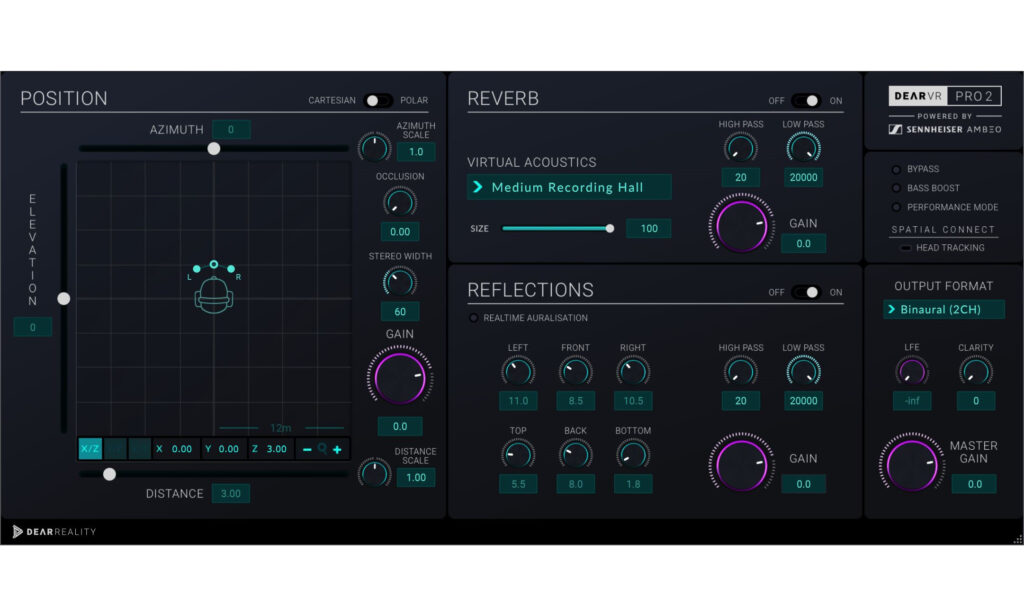The width and height of the screenshot is (1024, 614).
Task: Click the Master Gain knob
Action: coord(912,464)
